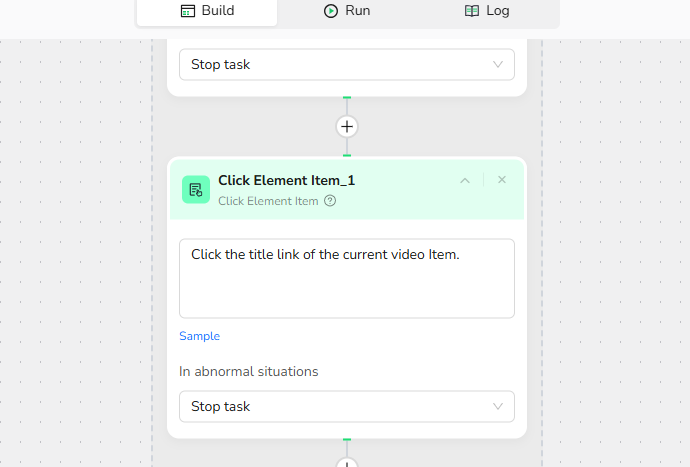Switch to the Build tab
Viewport: 690px width, 467px height.
click(x=207, y=11)
